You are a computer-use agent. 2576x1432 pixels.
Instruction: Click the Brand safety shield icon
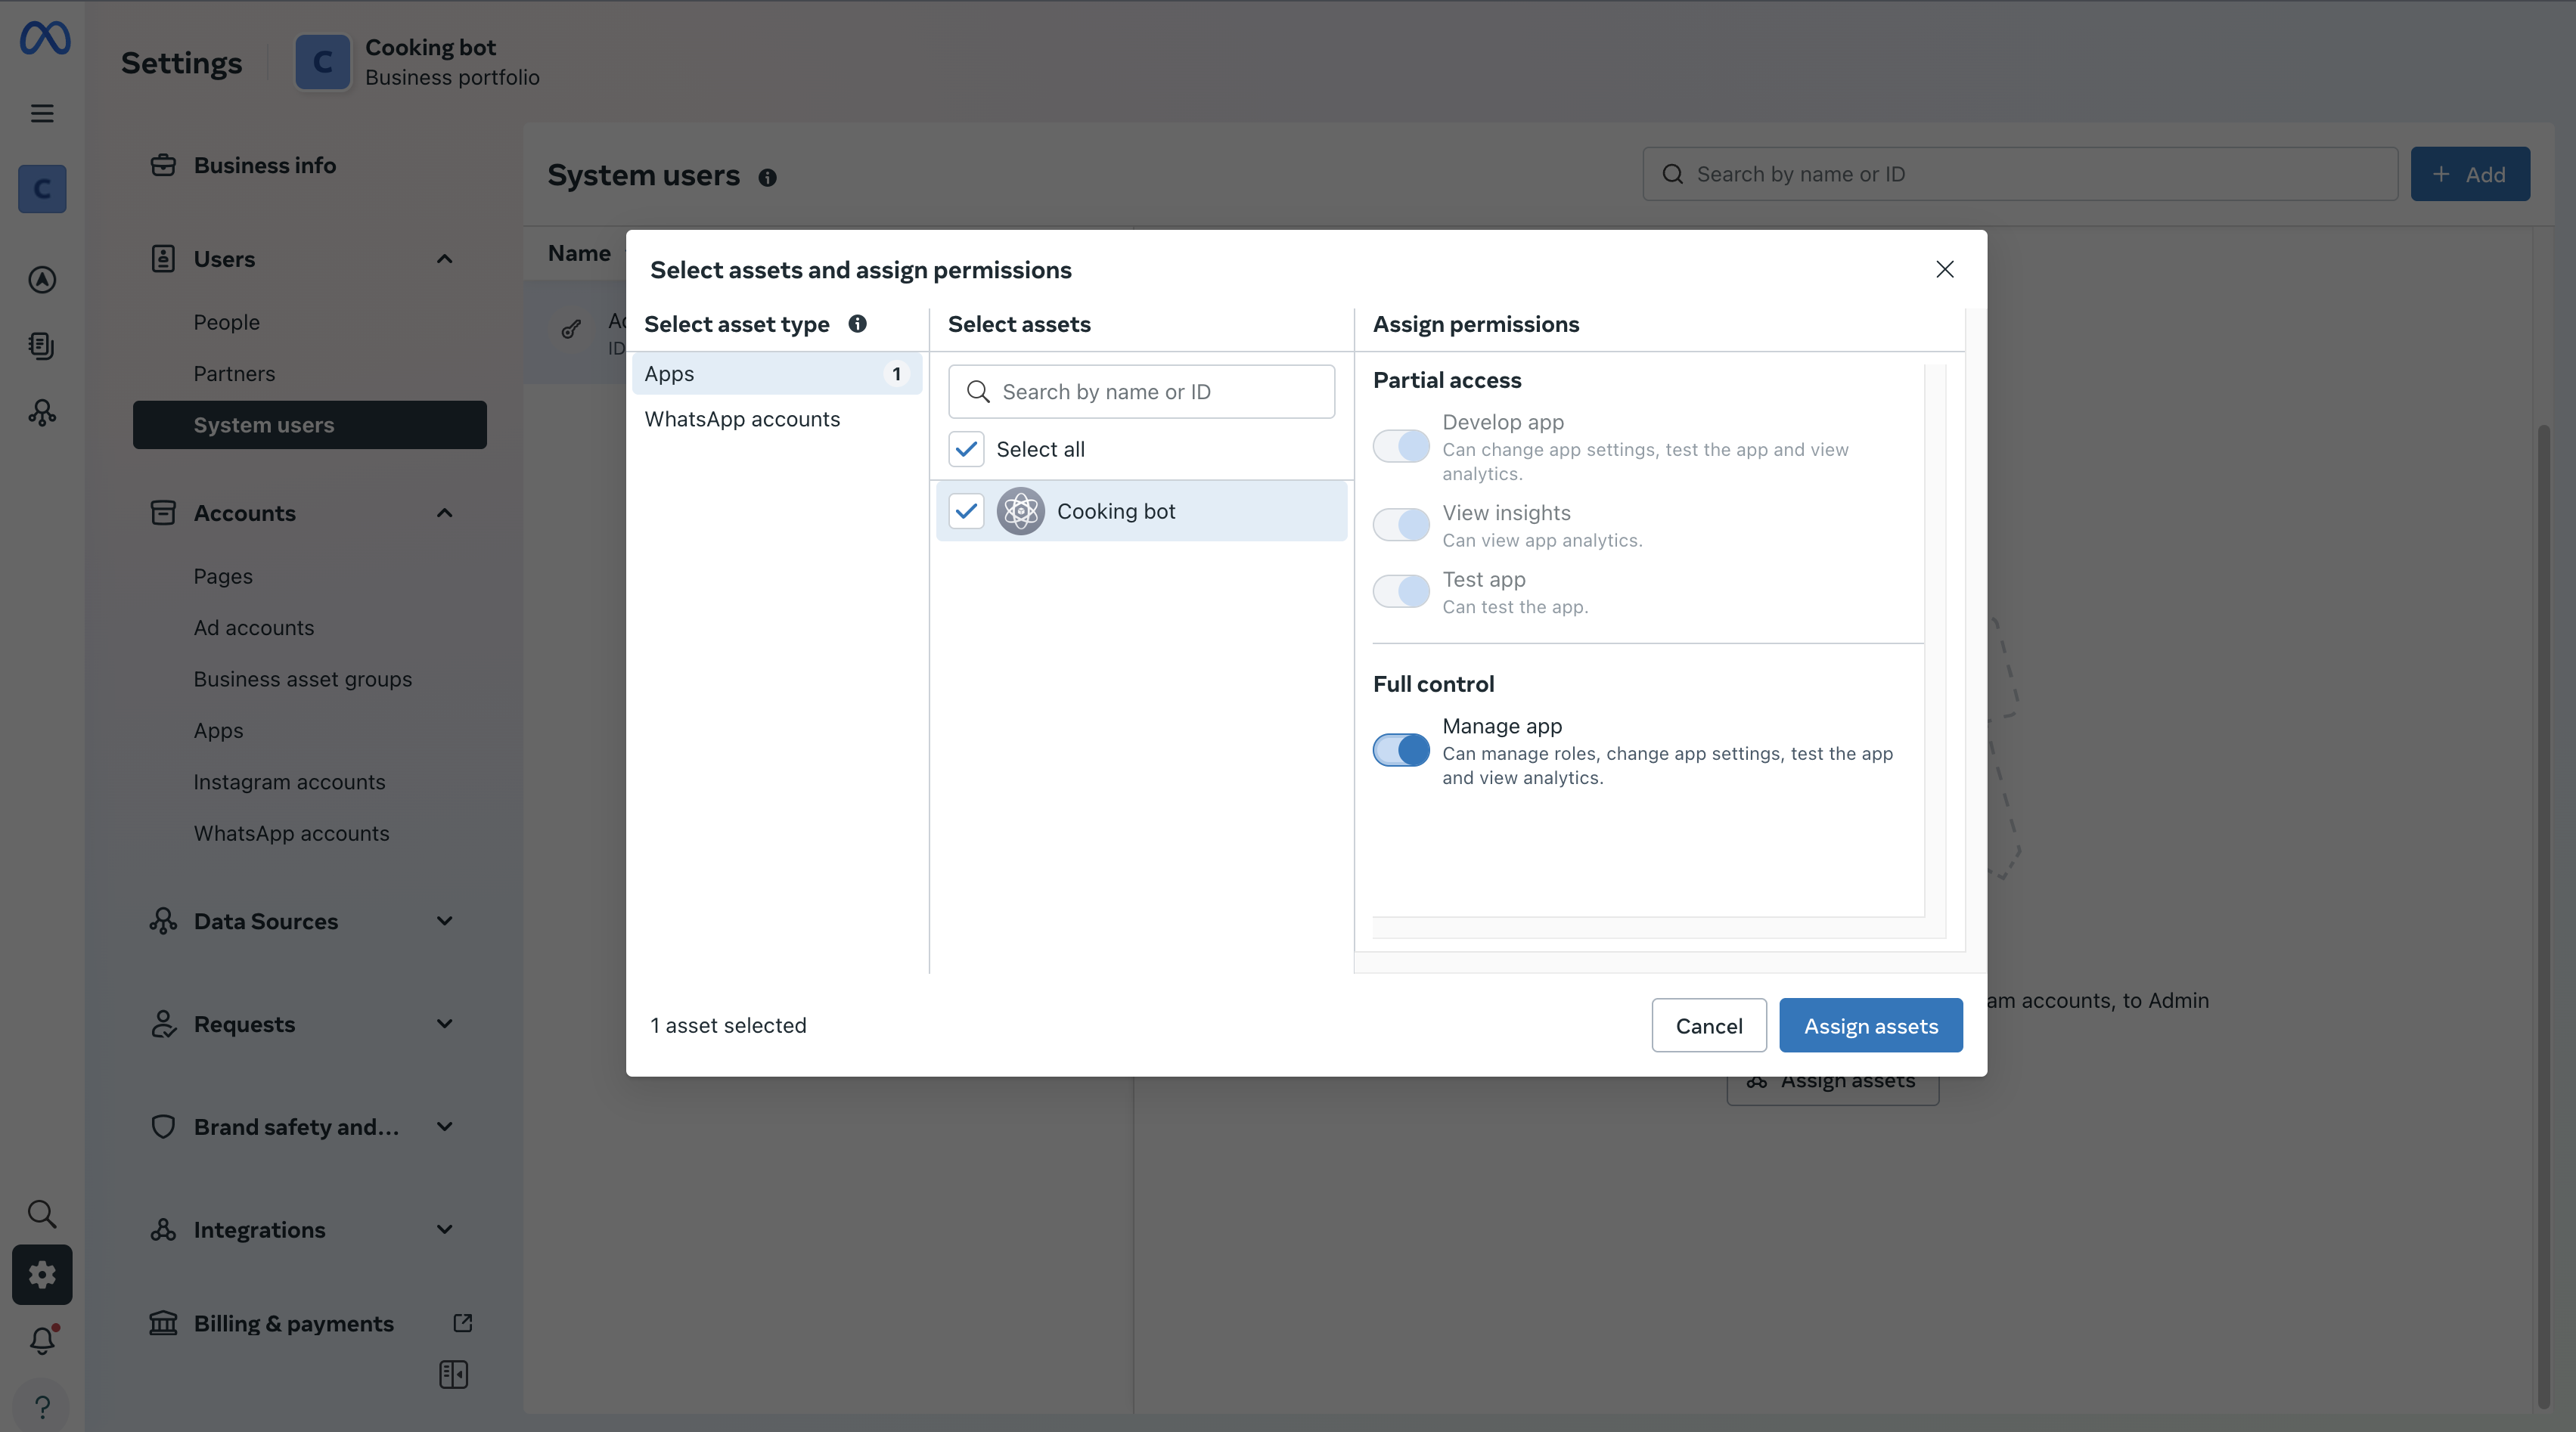pyautogui.click(x=163, y=1127)
